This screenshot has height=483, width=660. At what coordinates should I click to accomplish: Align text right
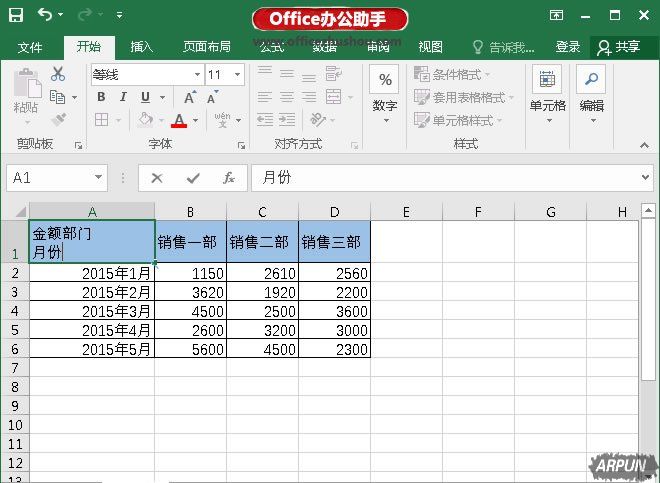click(x=309, y=97)
